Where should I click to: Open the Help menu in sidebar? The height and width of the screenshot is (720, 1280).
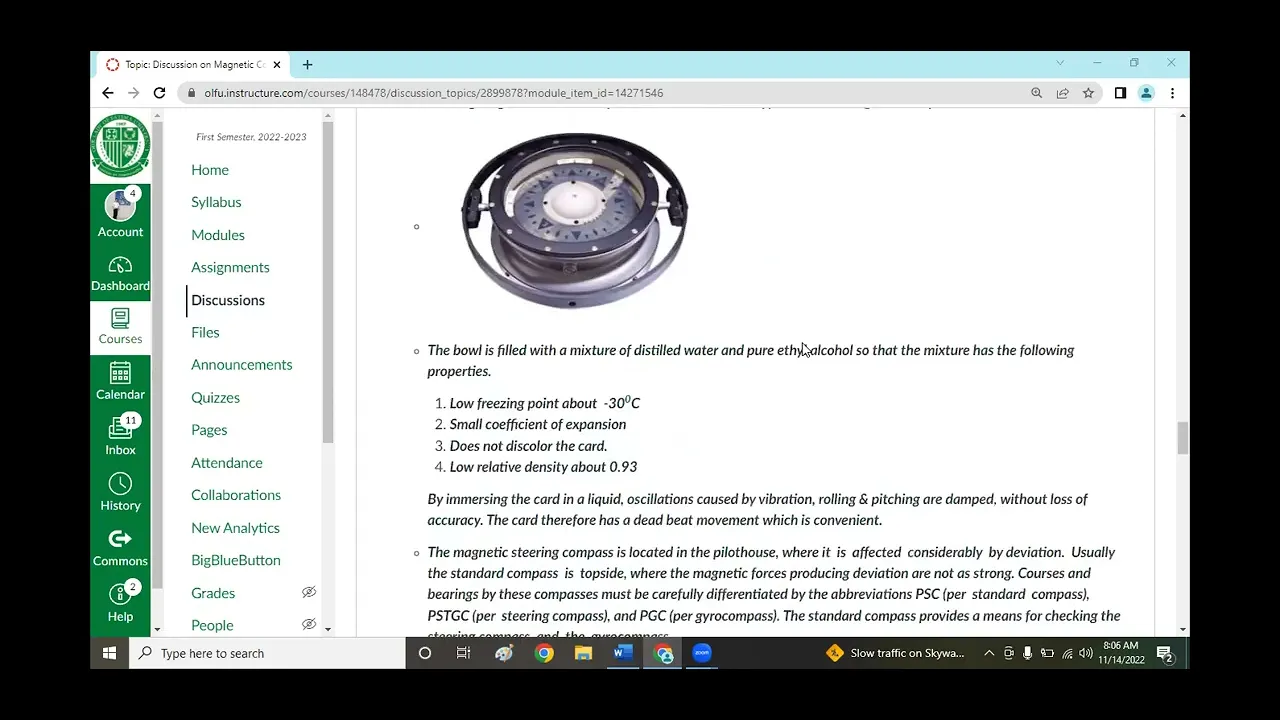(x=120, y=604)
